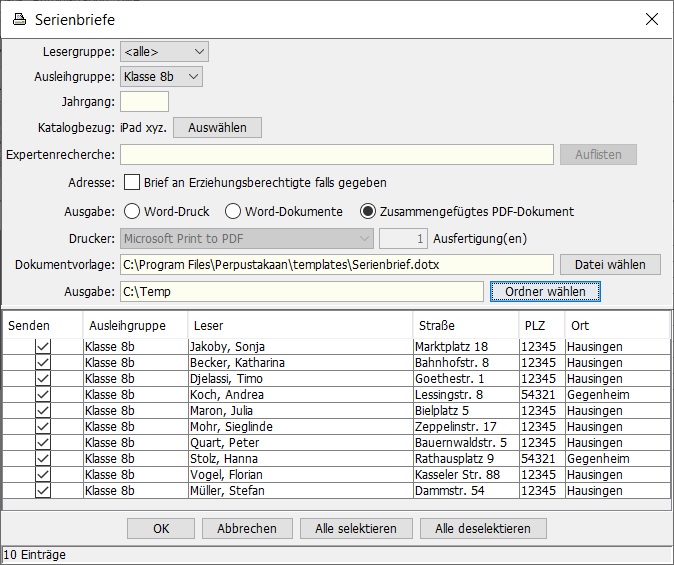Sort table by the Leser column header

pyautogui.click(x=300, y=325)
